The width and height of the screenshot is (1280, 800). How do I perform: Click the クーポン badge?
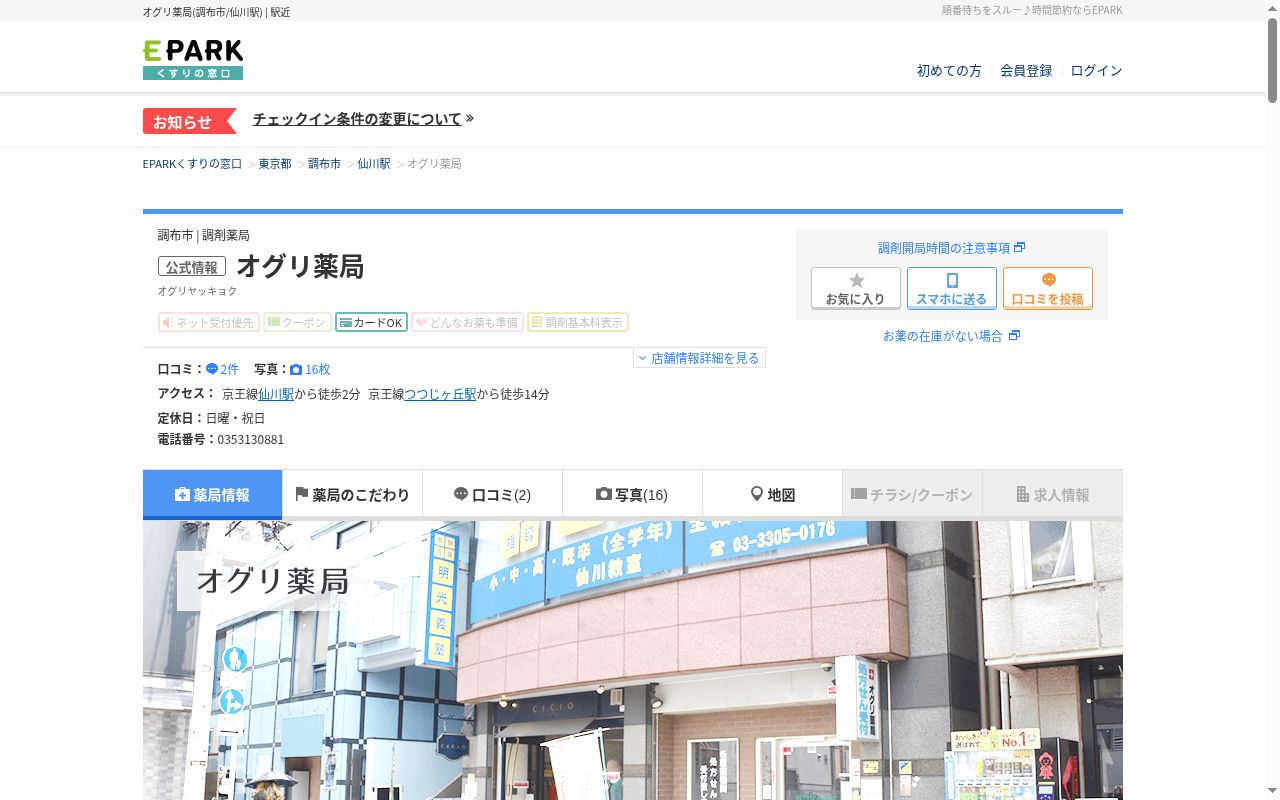[x=297, y=322]
